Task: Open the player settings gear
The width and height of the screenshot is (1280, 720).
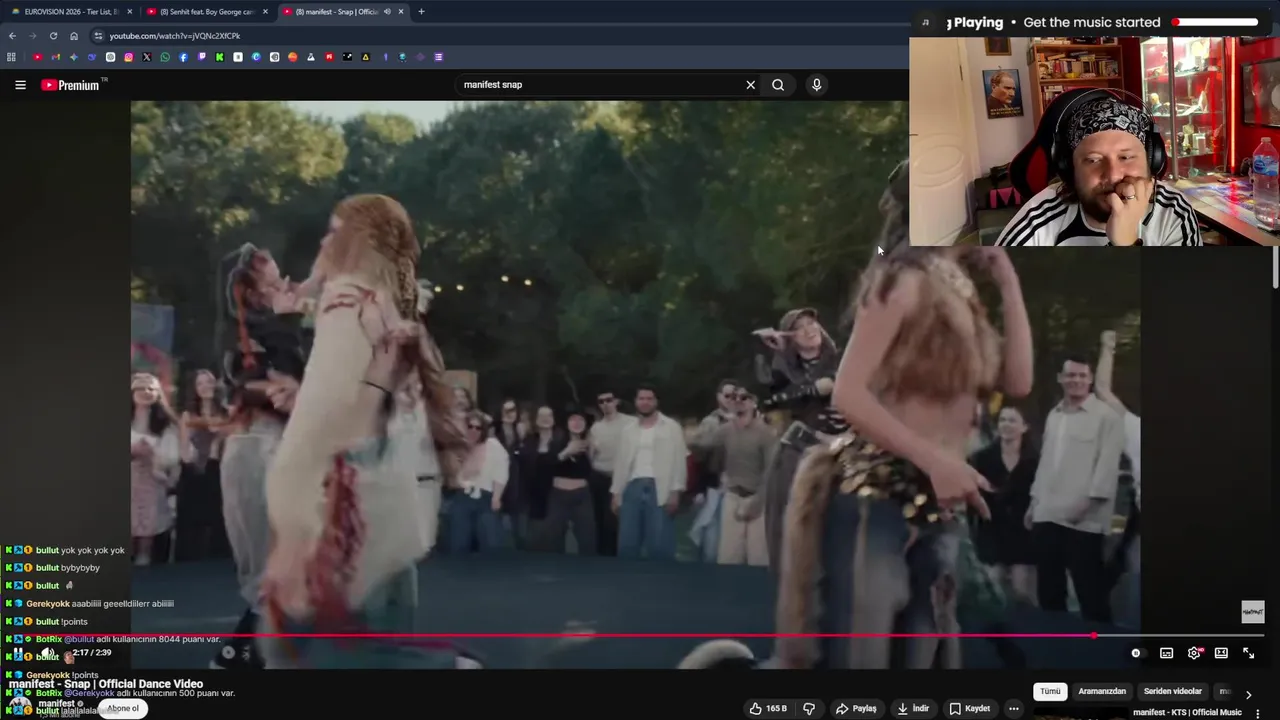Action: 1194,653
